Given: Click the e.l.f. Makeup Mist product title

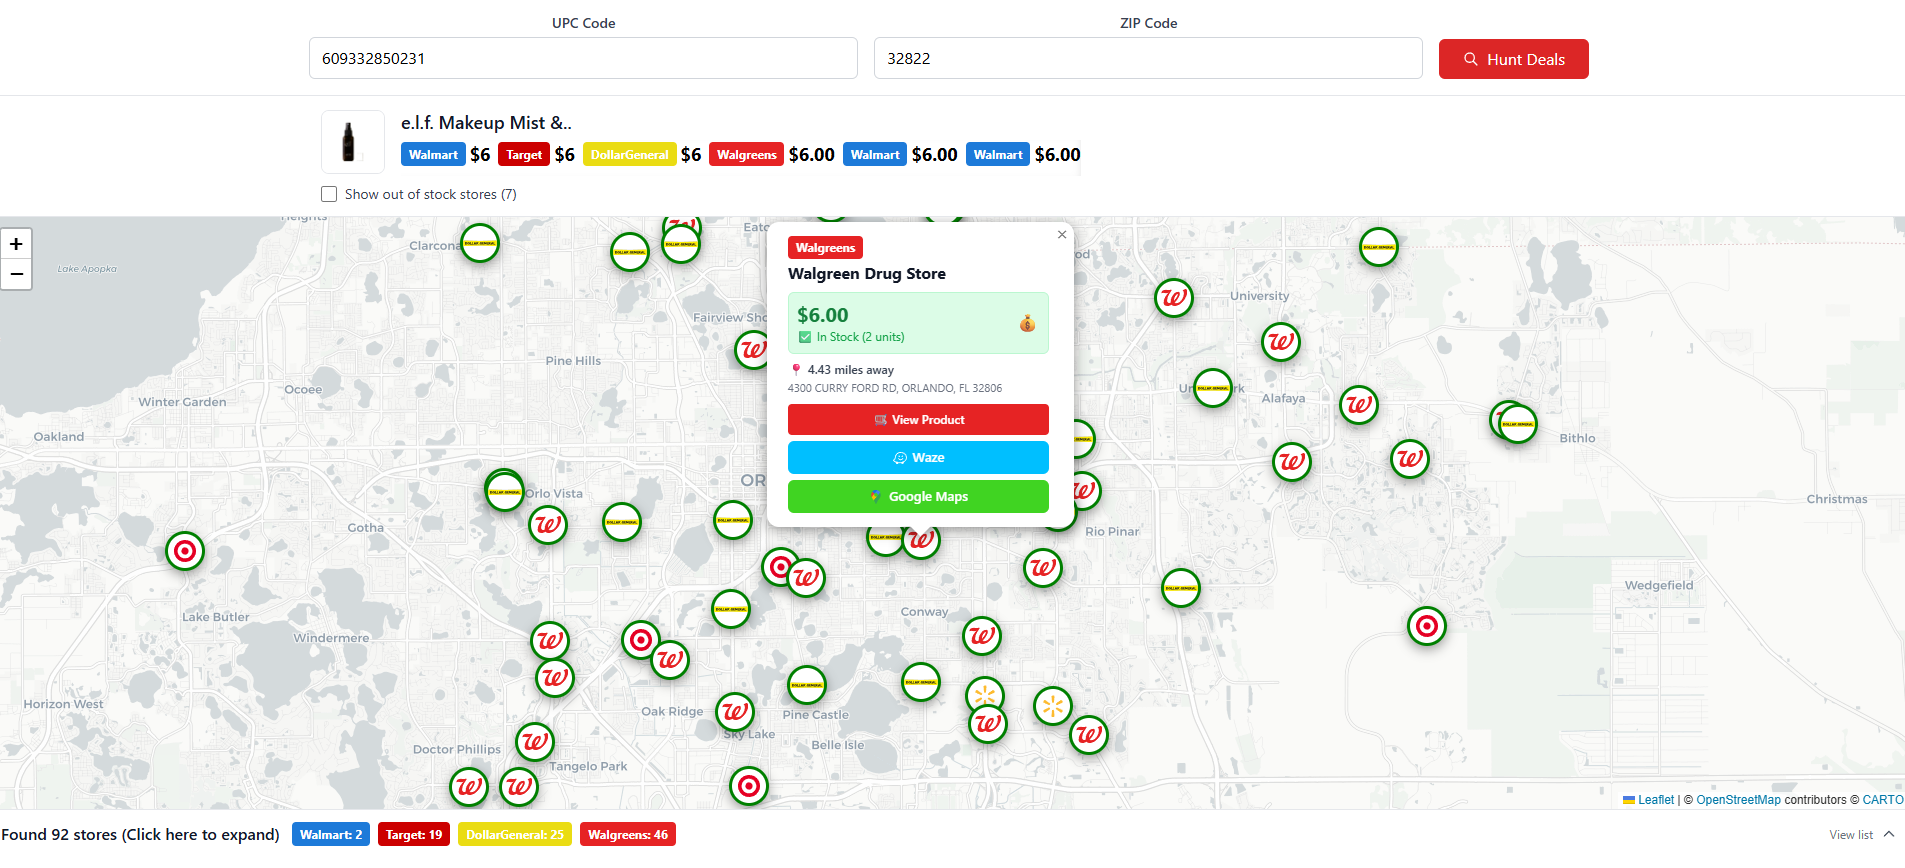Looking at the screenshot, I should tap(486, 123).
